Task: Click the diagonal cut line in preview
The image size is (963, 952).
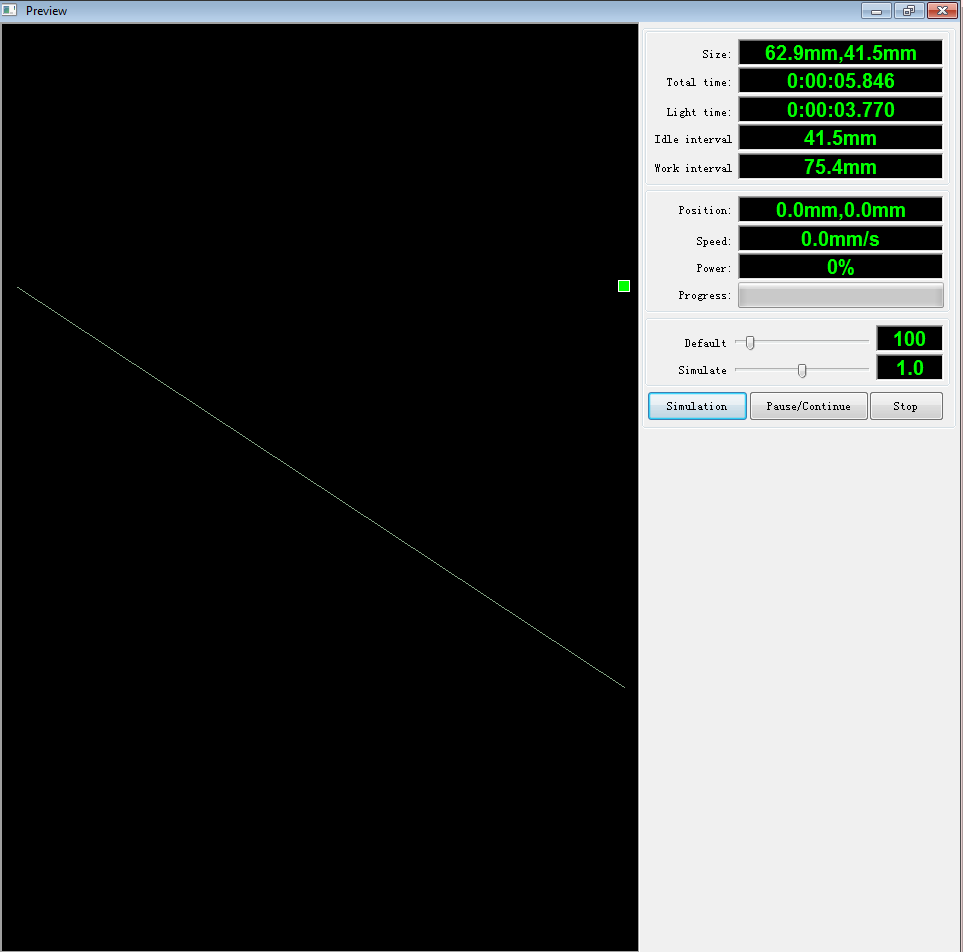Action: point(321,487)
